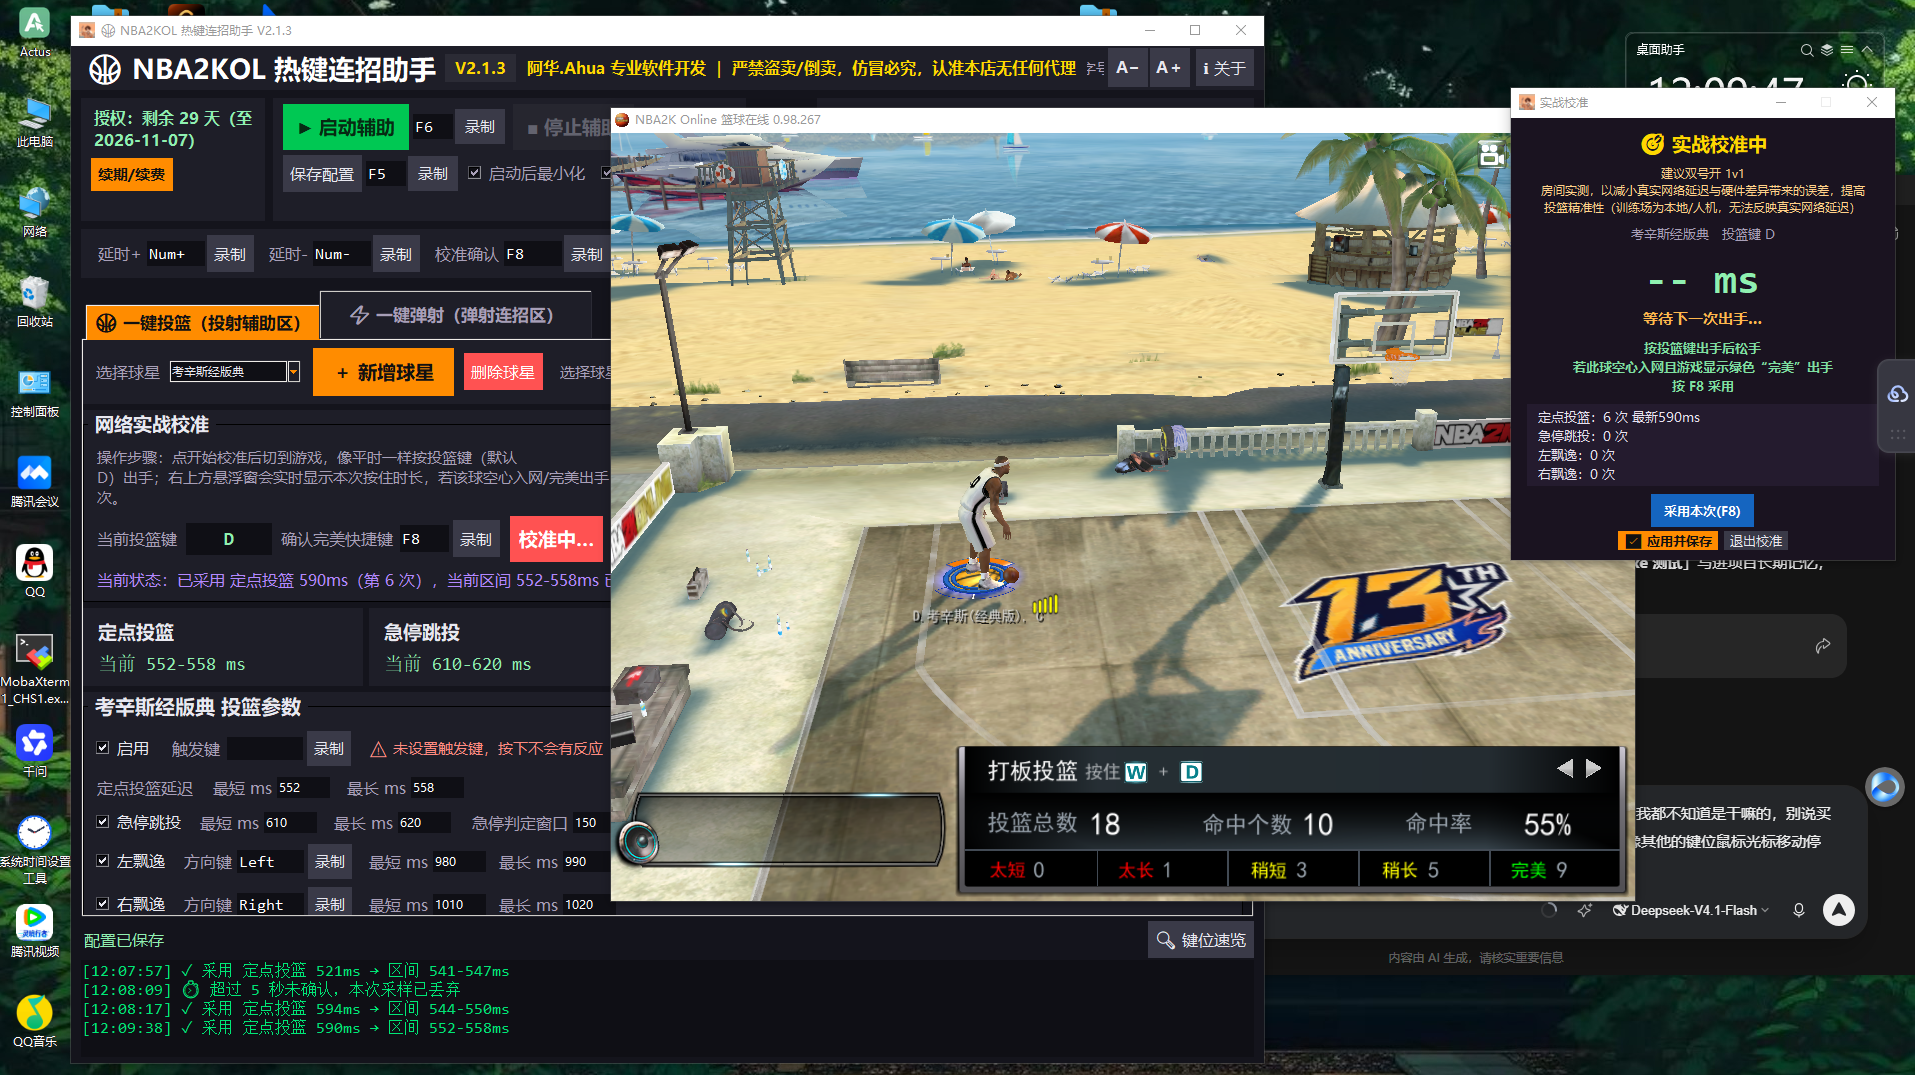Toggle the 右飘逸 checkbox
Screen dimensions: 1915x1075
tap(102, 903)
